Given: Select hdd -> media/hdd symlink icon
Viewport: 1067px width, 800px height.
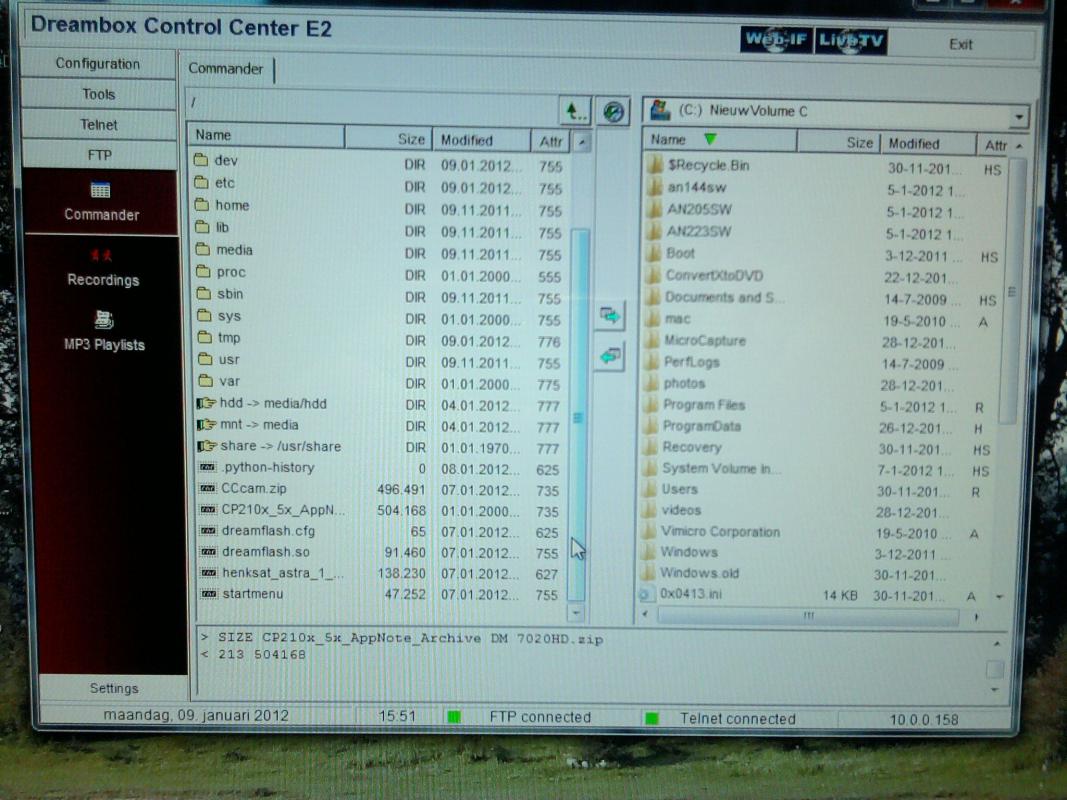Looking at the screenshot, I should (206, 403).
